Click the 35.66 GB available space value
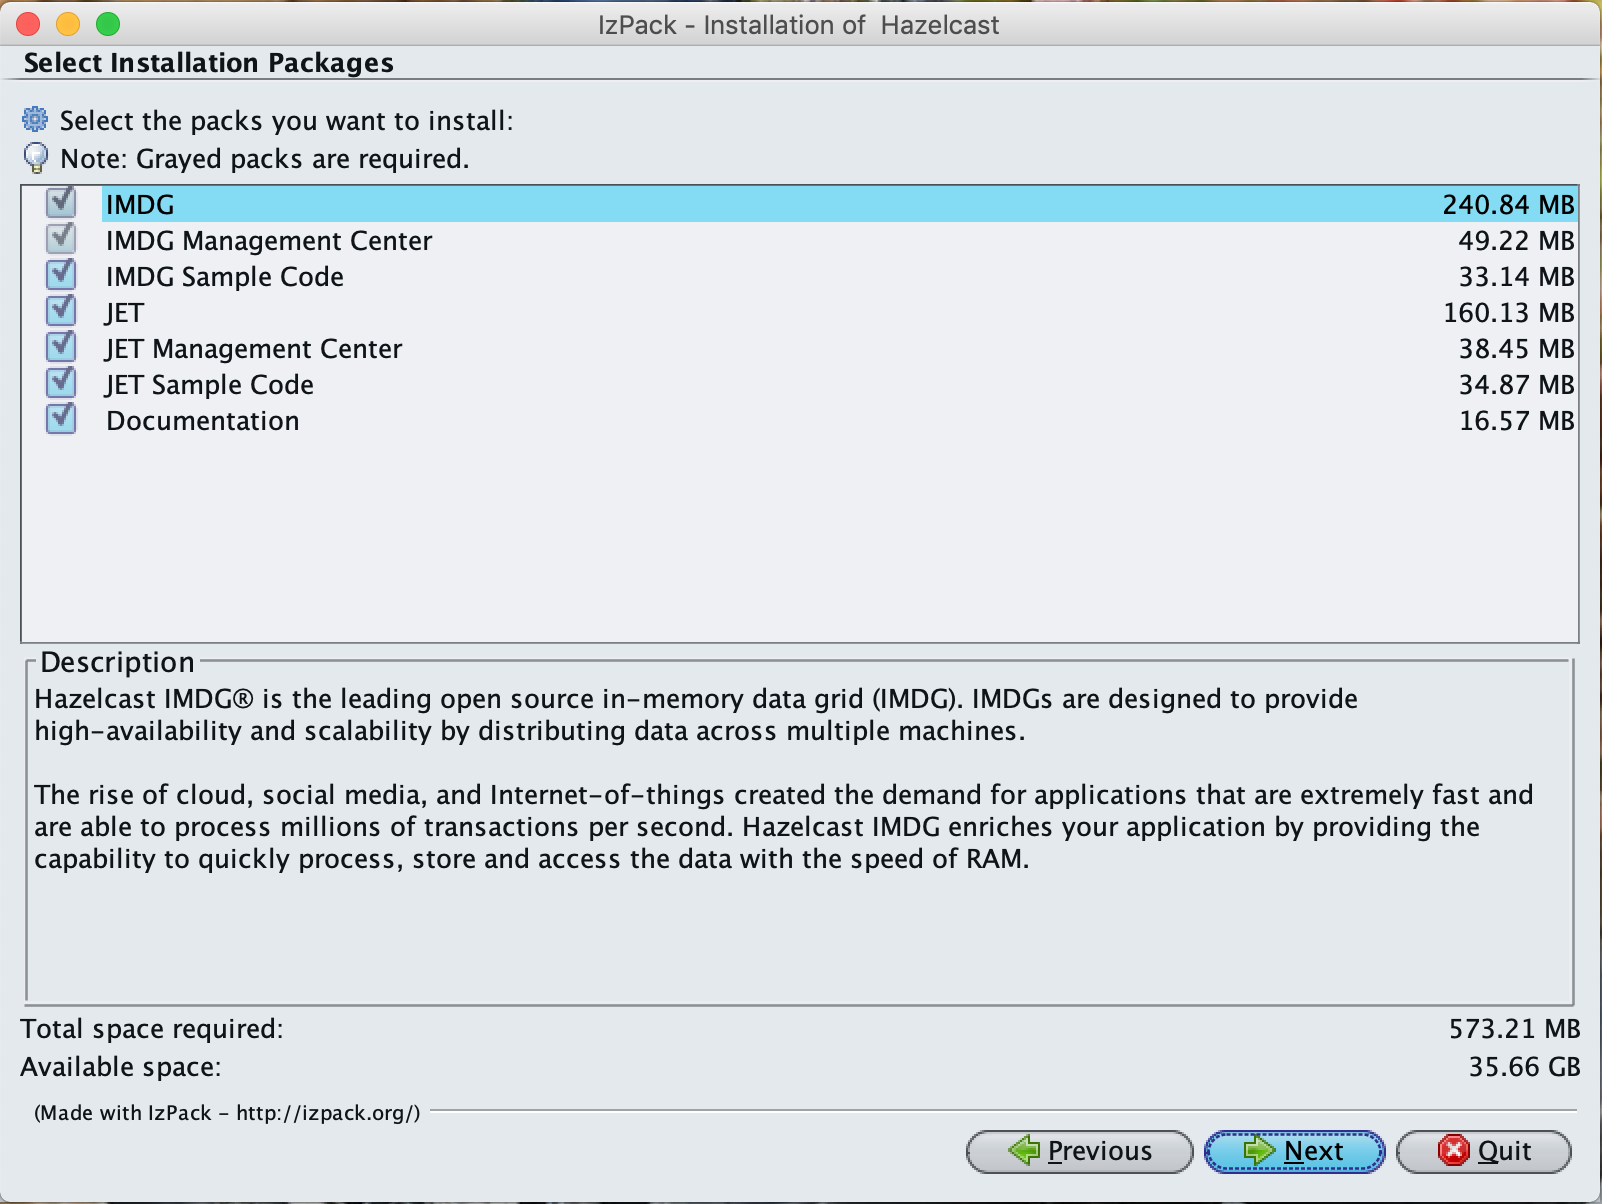Viewport: 1602px width, 1204px height. coord(1524,1067)
